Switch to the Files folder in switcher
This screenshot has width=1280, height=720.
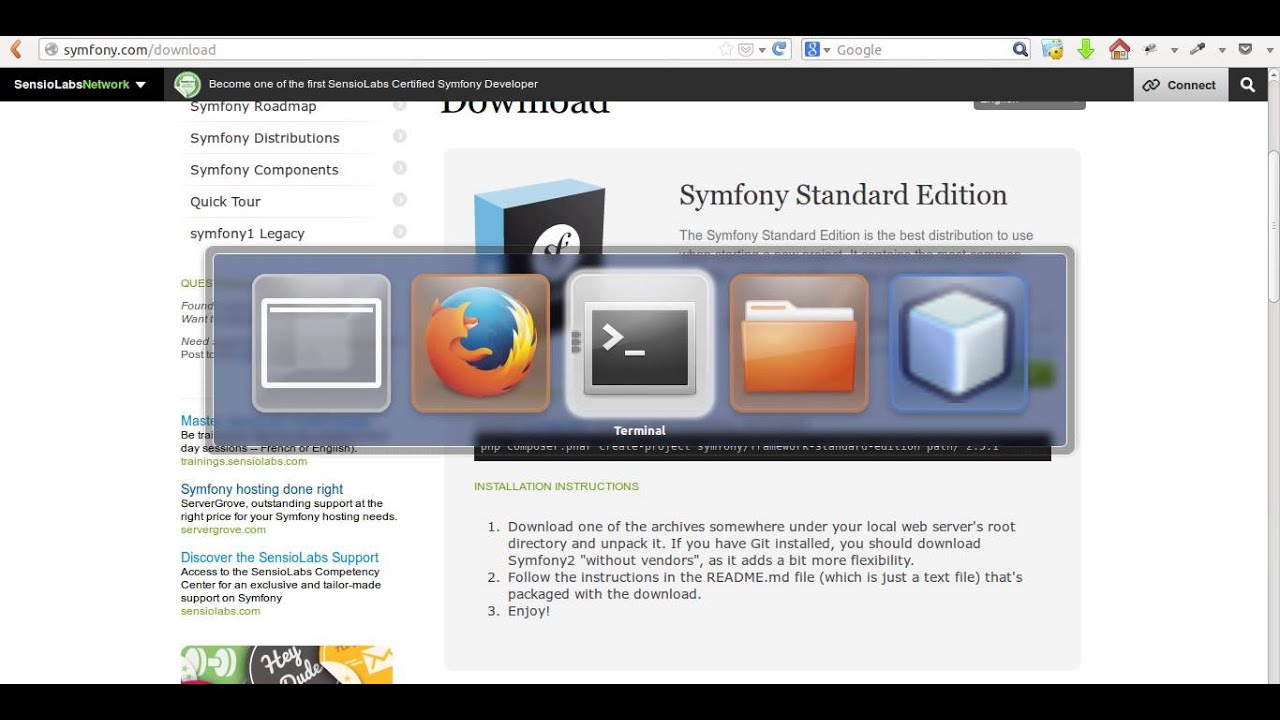799,343
